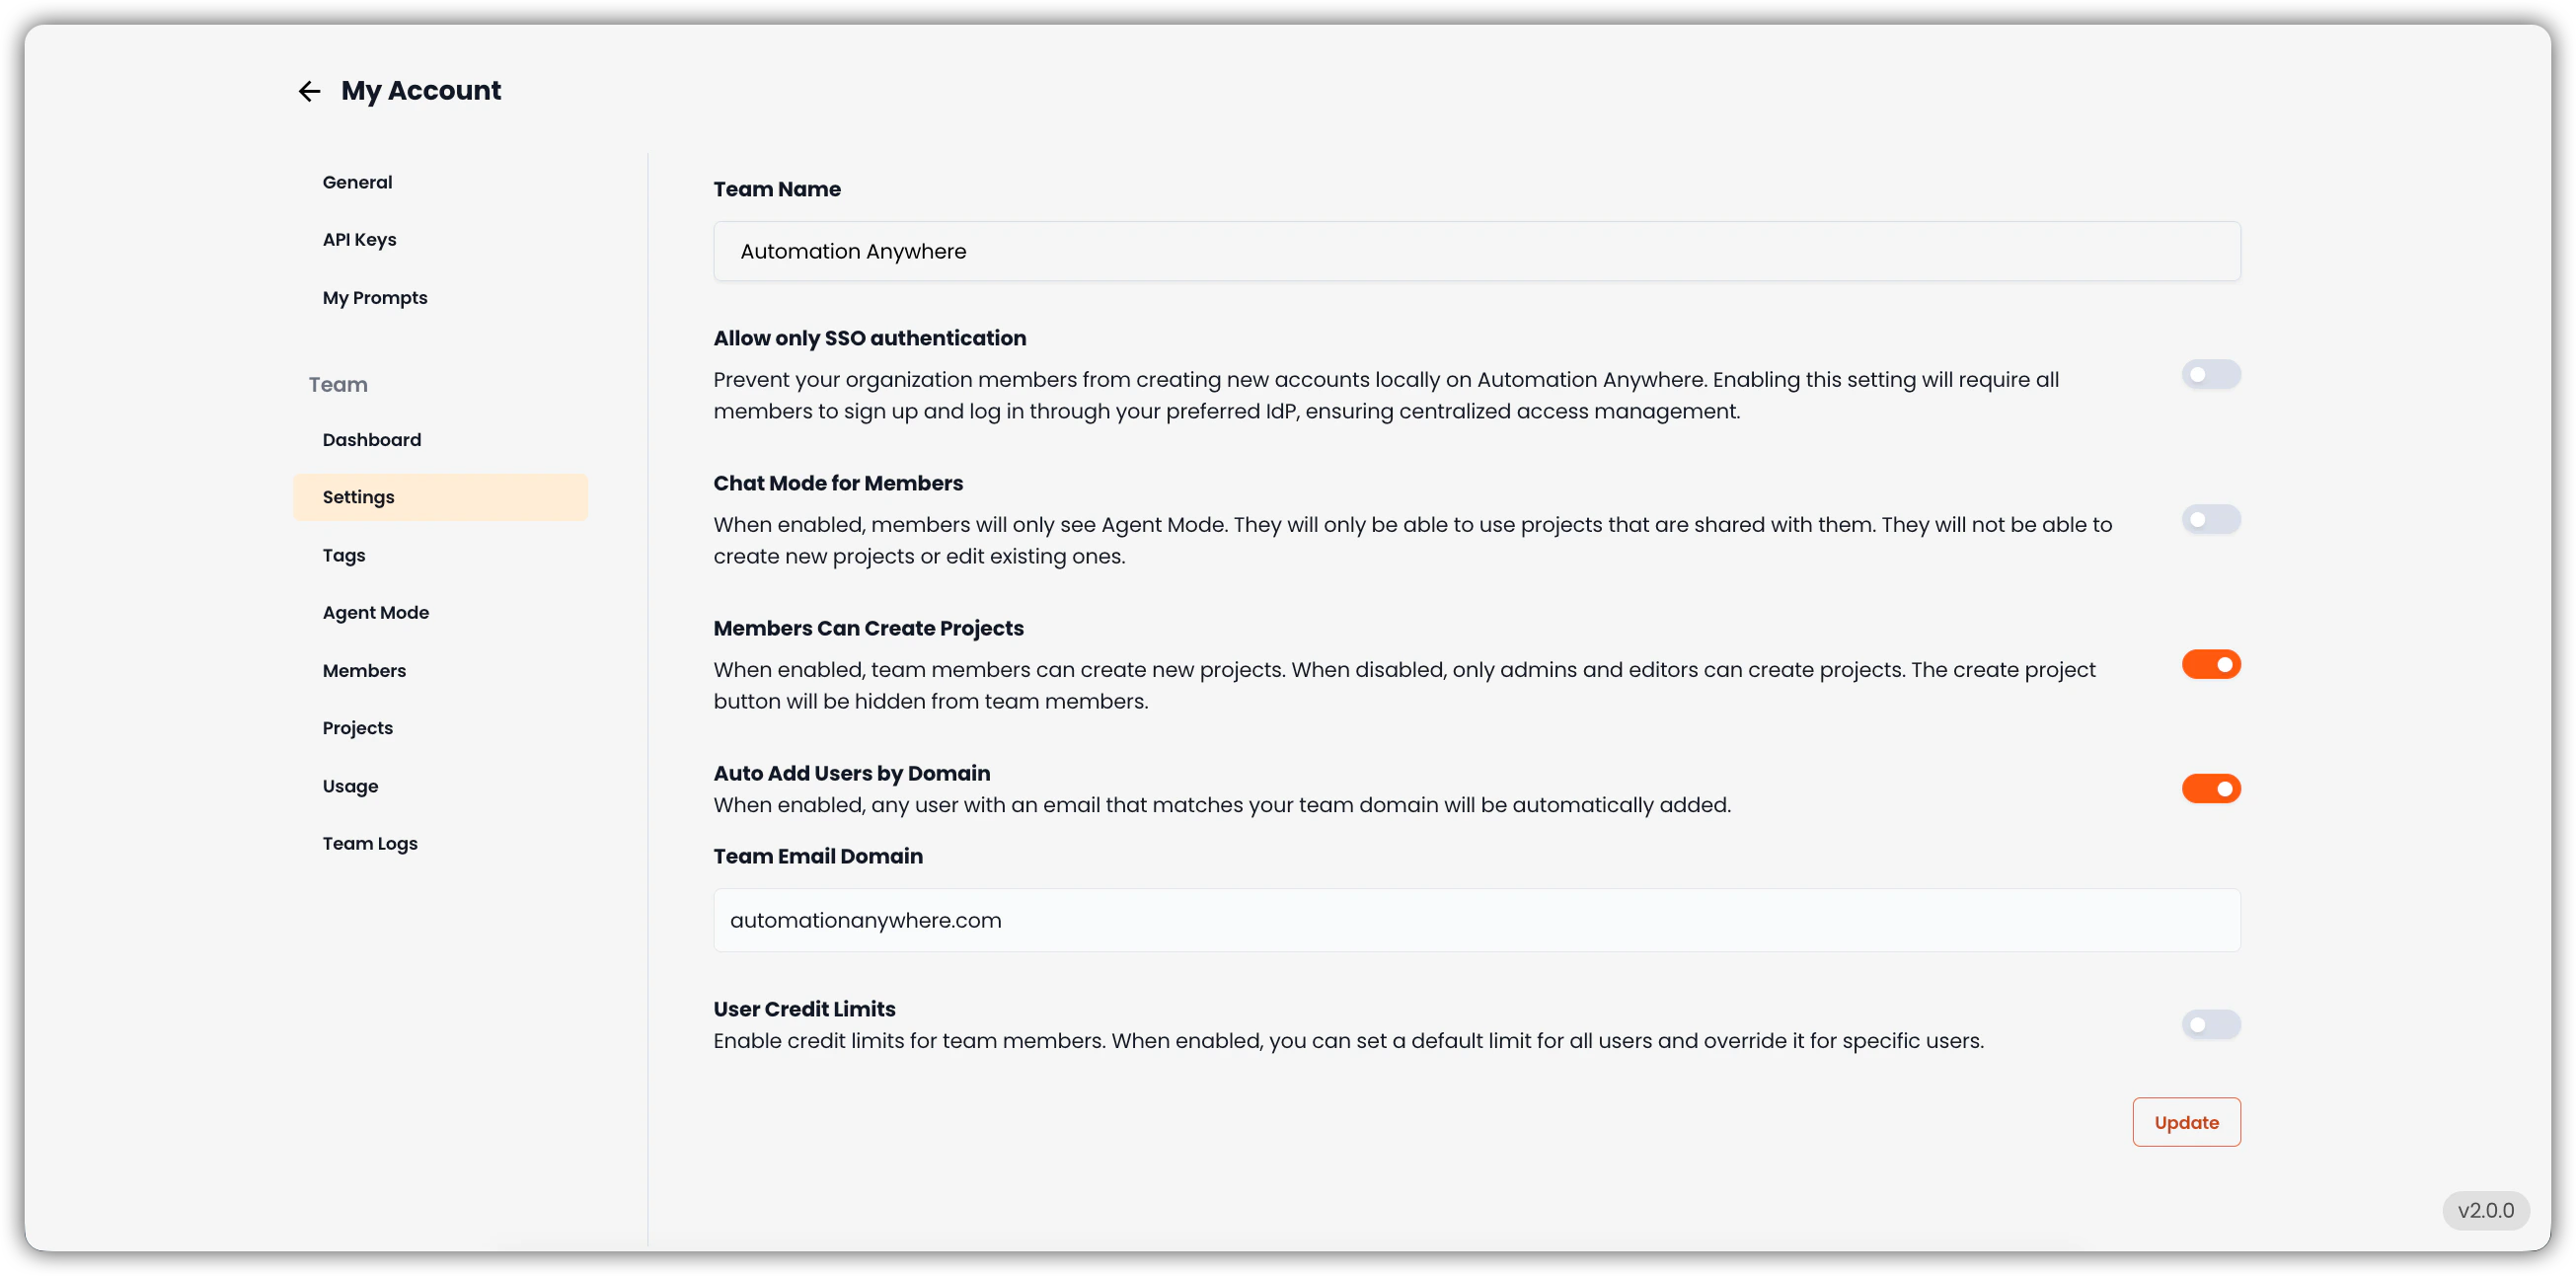This screenshot has width=2576, height=1276.
Task: Open the General settings section
Action: (357, 181)
